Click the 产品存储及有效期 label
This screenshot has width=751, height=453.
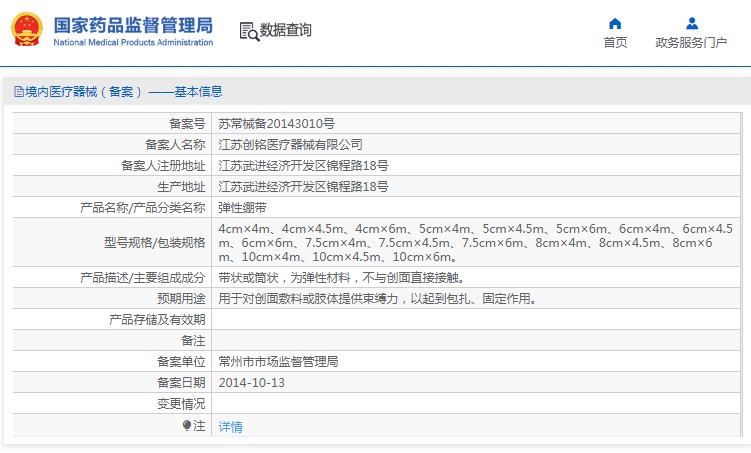point(157,320)
